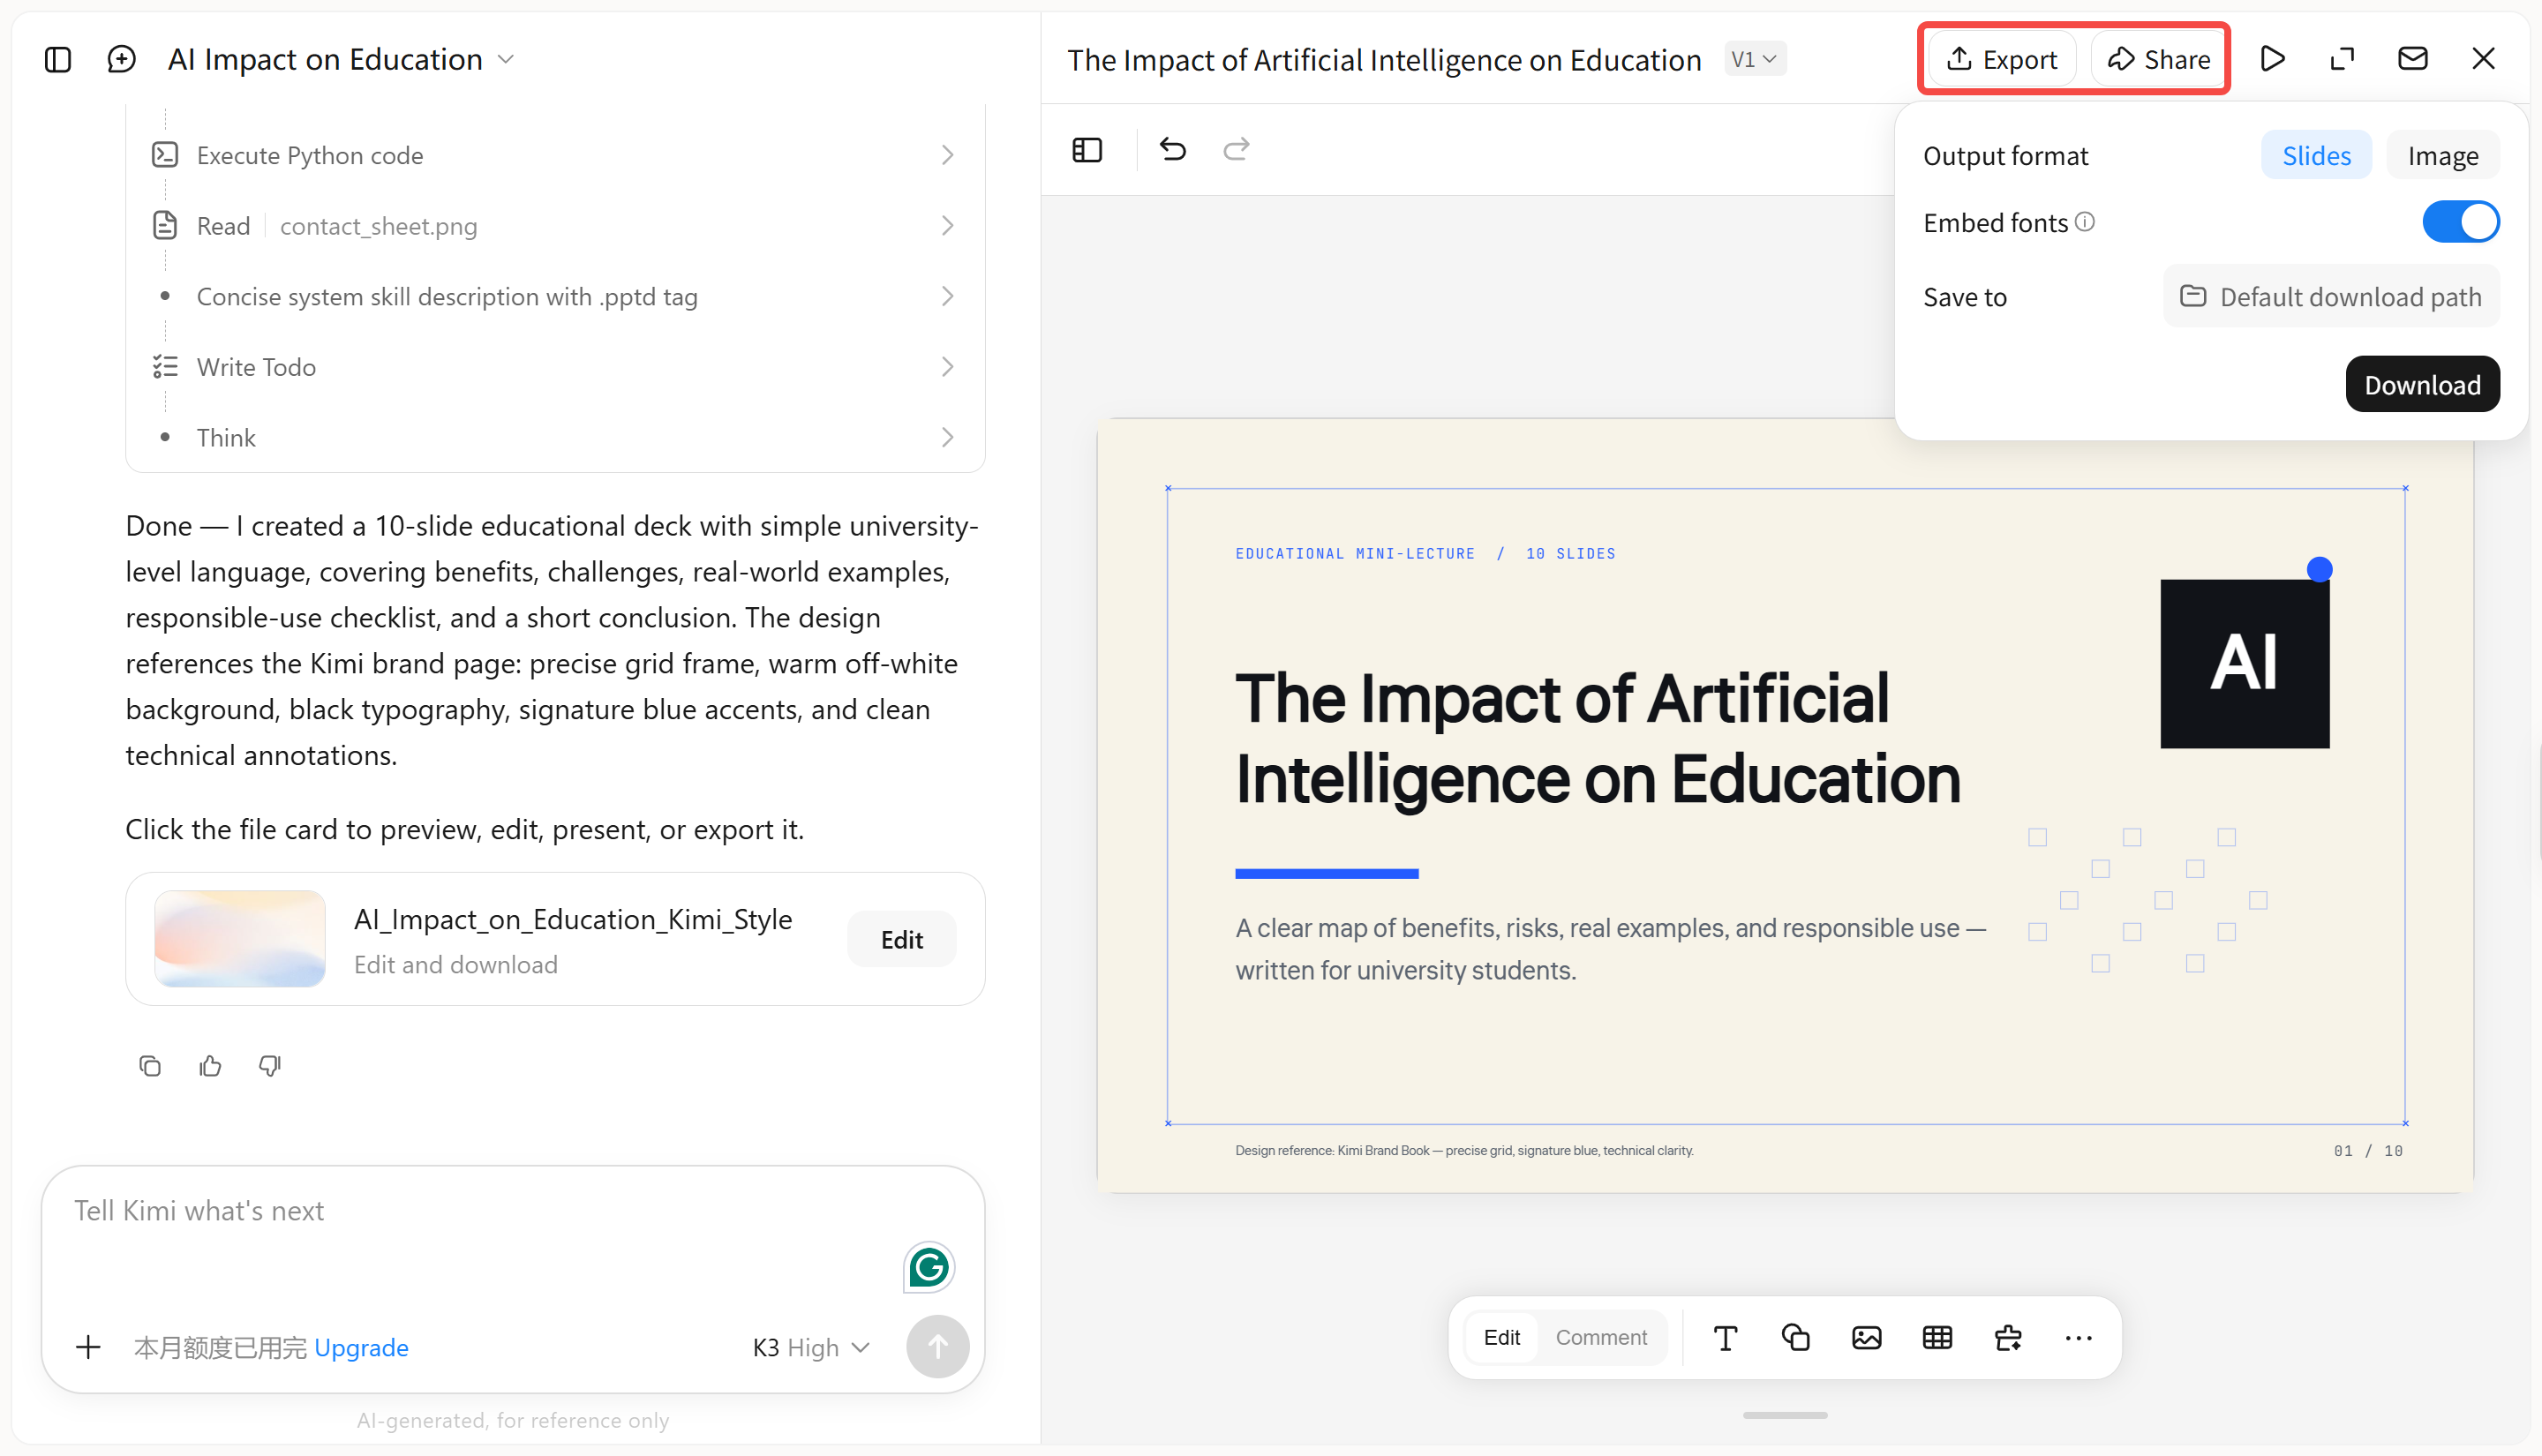Switch to the Edit mode tab
2542x1456 pixels.
click(x=1501, y=1337)
